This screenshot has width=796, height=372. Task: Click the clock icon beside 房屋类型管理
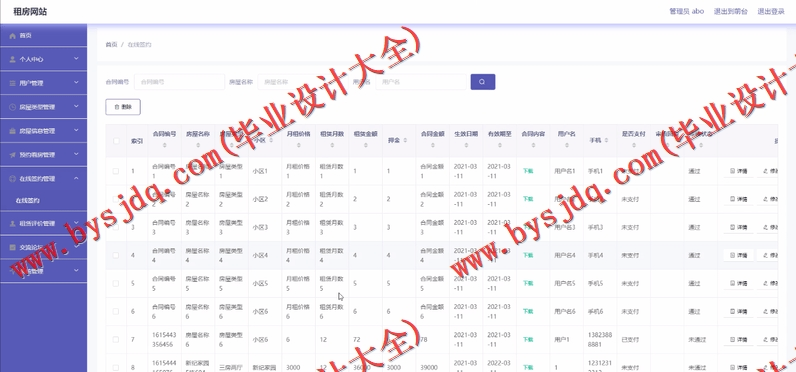pyautogui.click(x=13, y=107)
